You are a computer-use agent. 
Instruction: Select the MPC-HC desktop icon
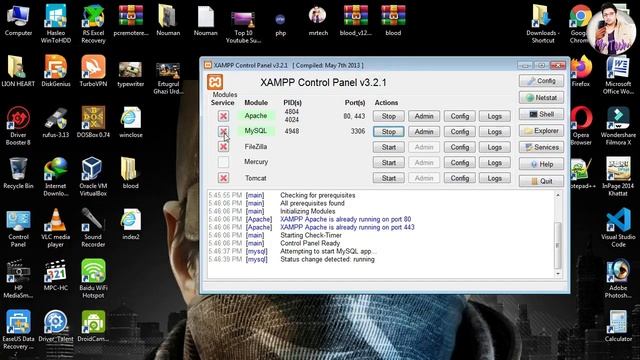(x=56, y=275)
